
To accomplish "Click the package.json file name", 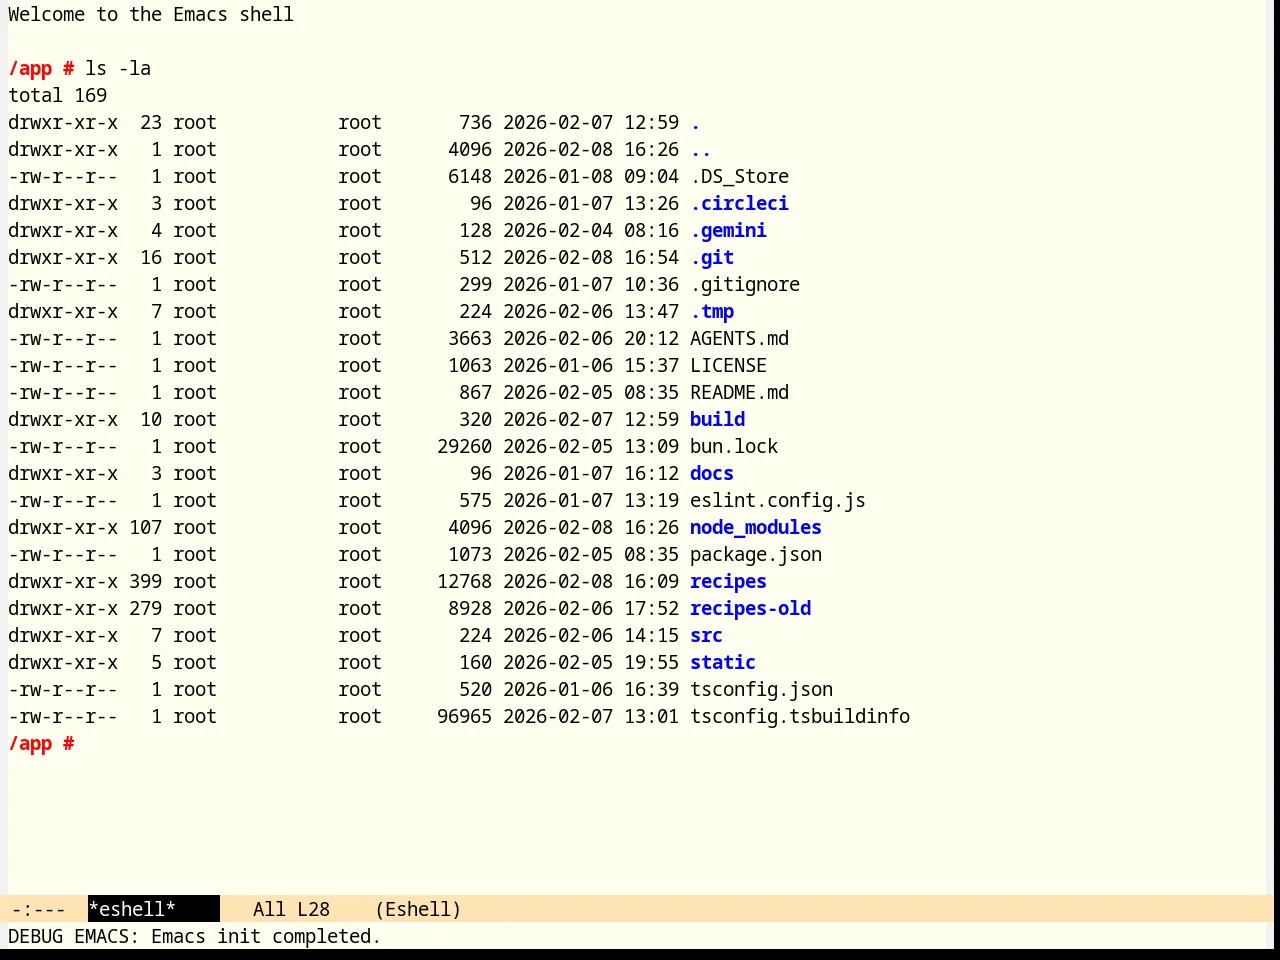I will click(x=756, y=555).
